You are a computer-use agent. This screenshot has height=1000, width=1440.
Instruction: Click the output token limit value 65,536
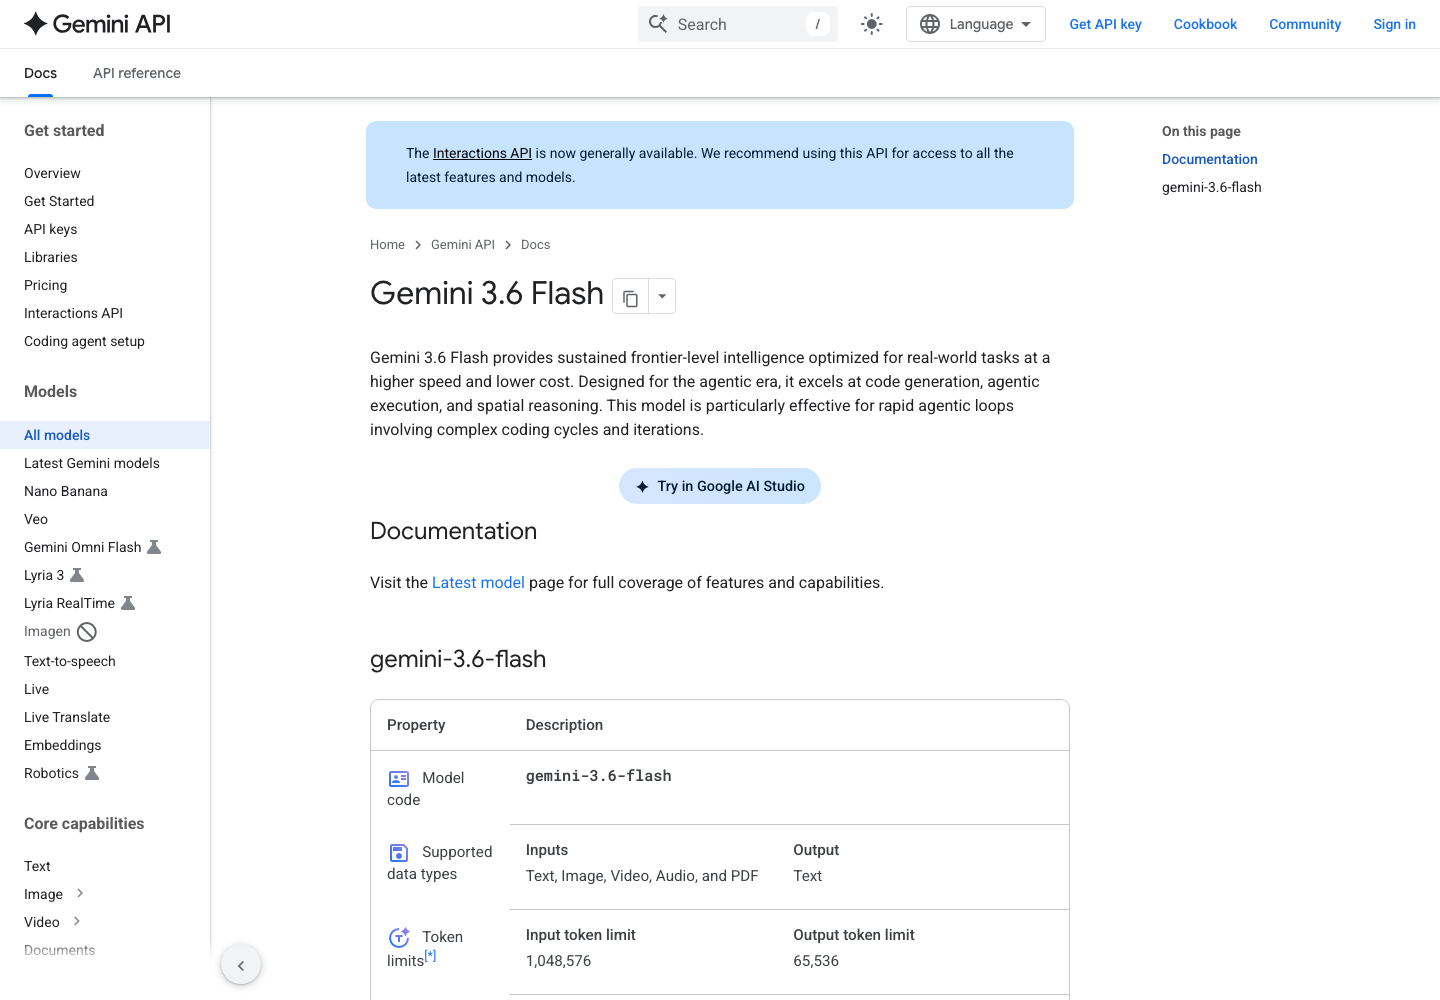pyautogui.click(x=816, y=961)
